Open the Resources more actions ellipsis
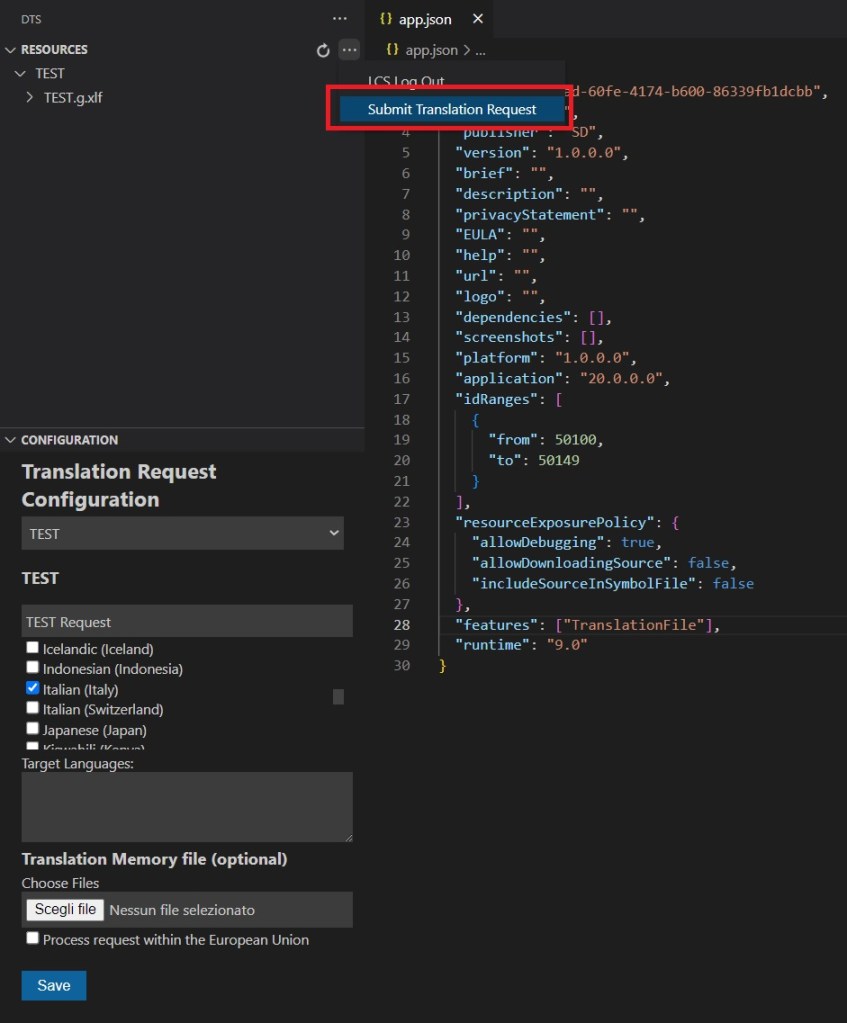 point(348,49)
